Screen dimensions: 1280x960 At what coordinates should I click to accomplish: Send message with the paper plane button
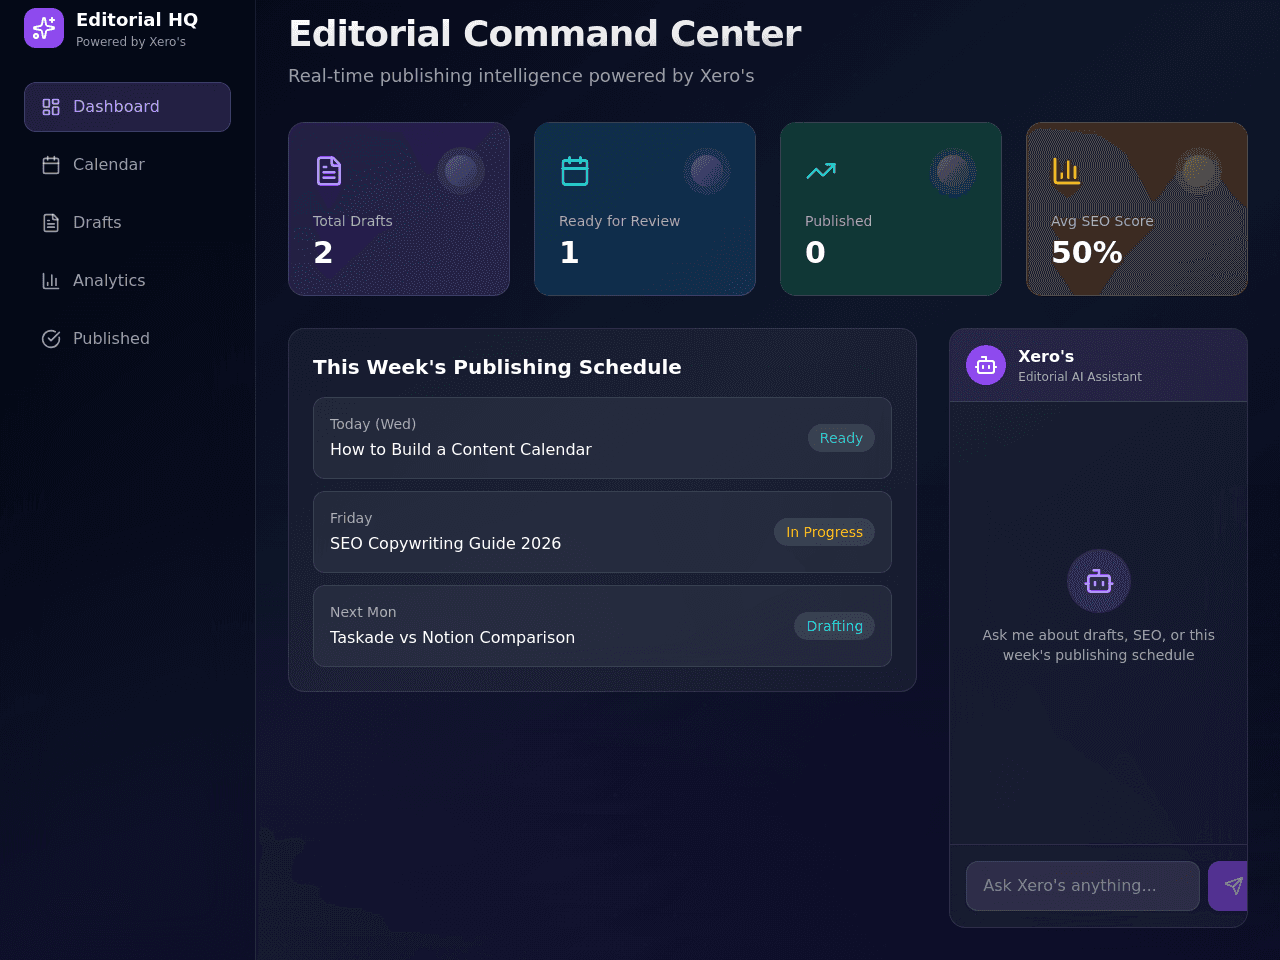click(1230, 886)
